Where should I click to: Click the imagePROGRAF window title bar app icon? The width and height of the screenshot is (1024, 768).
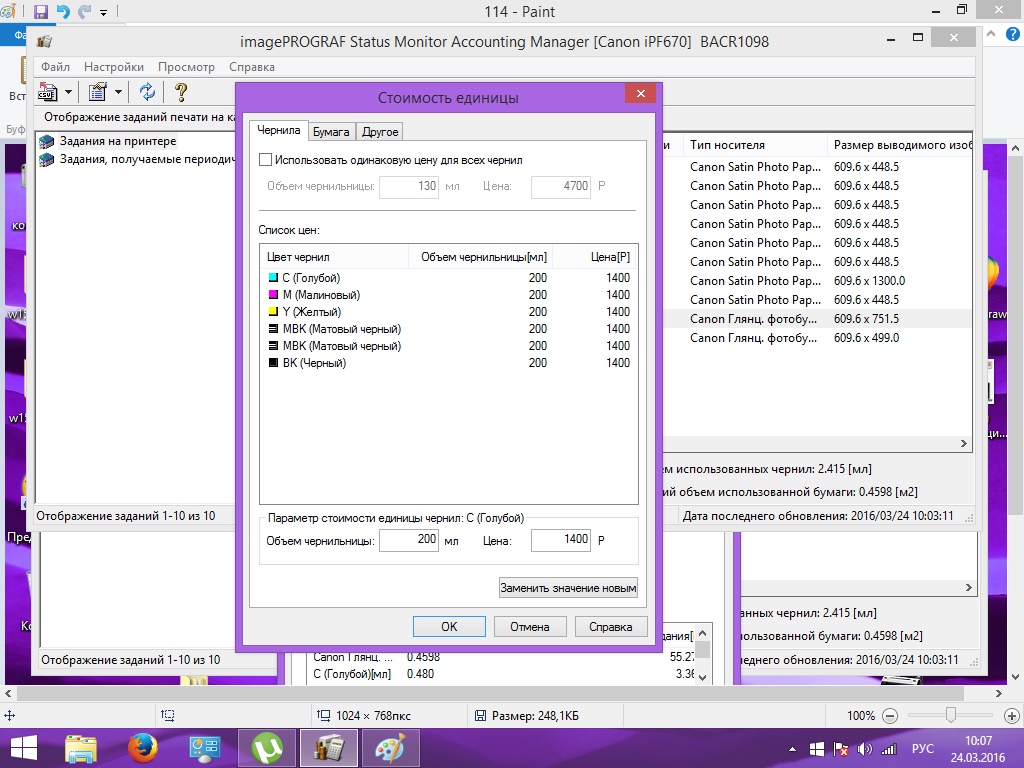tap(44, 42)
